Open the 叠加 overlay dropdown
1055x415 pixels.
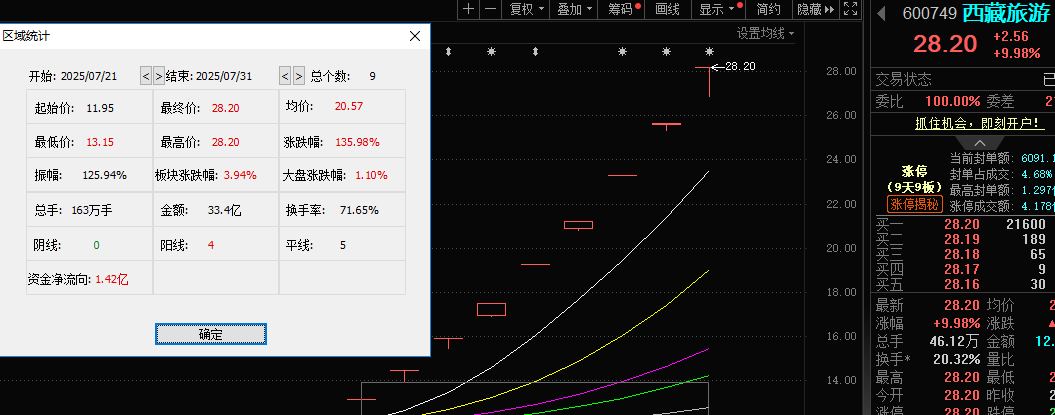[574, 9]
